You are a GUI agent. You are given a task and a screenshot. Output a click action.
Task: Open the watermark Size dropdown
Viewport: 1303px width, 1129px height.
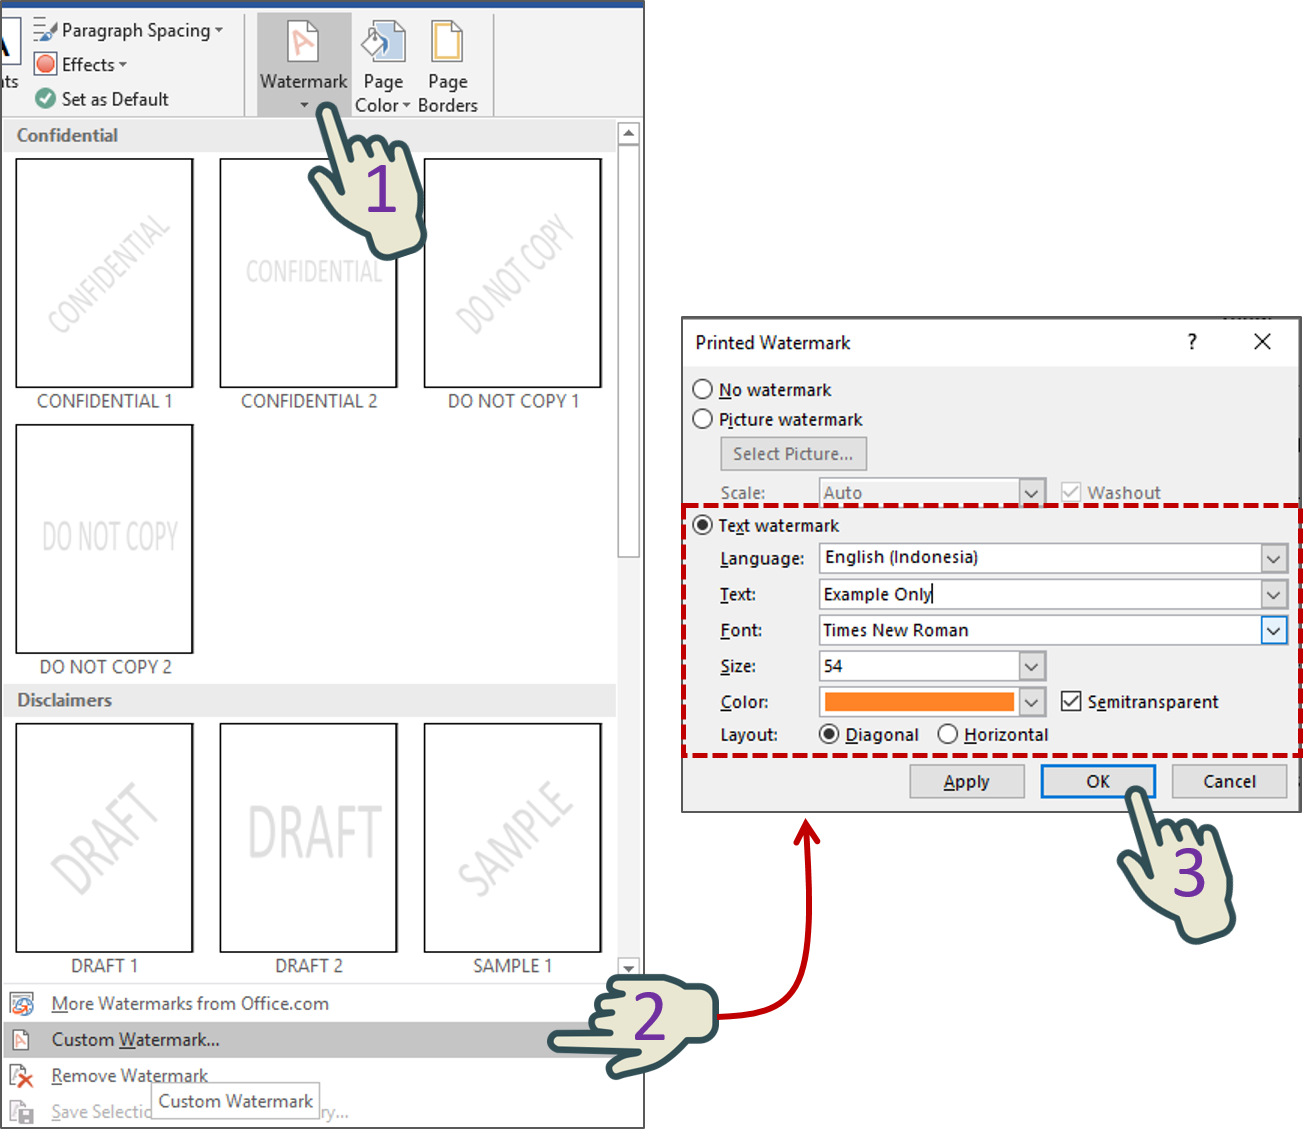1031,665
